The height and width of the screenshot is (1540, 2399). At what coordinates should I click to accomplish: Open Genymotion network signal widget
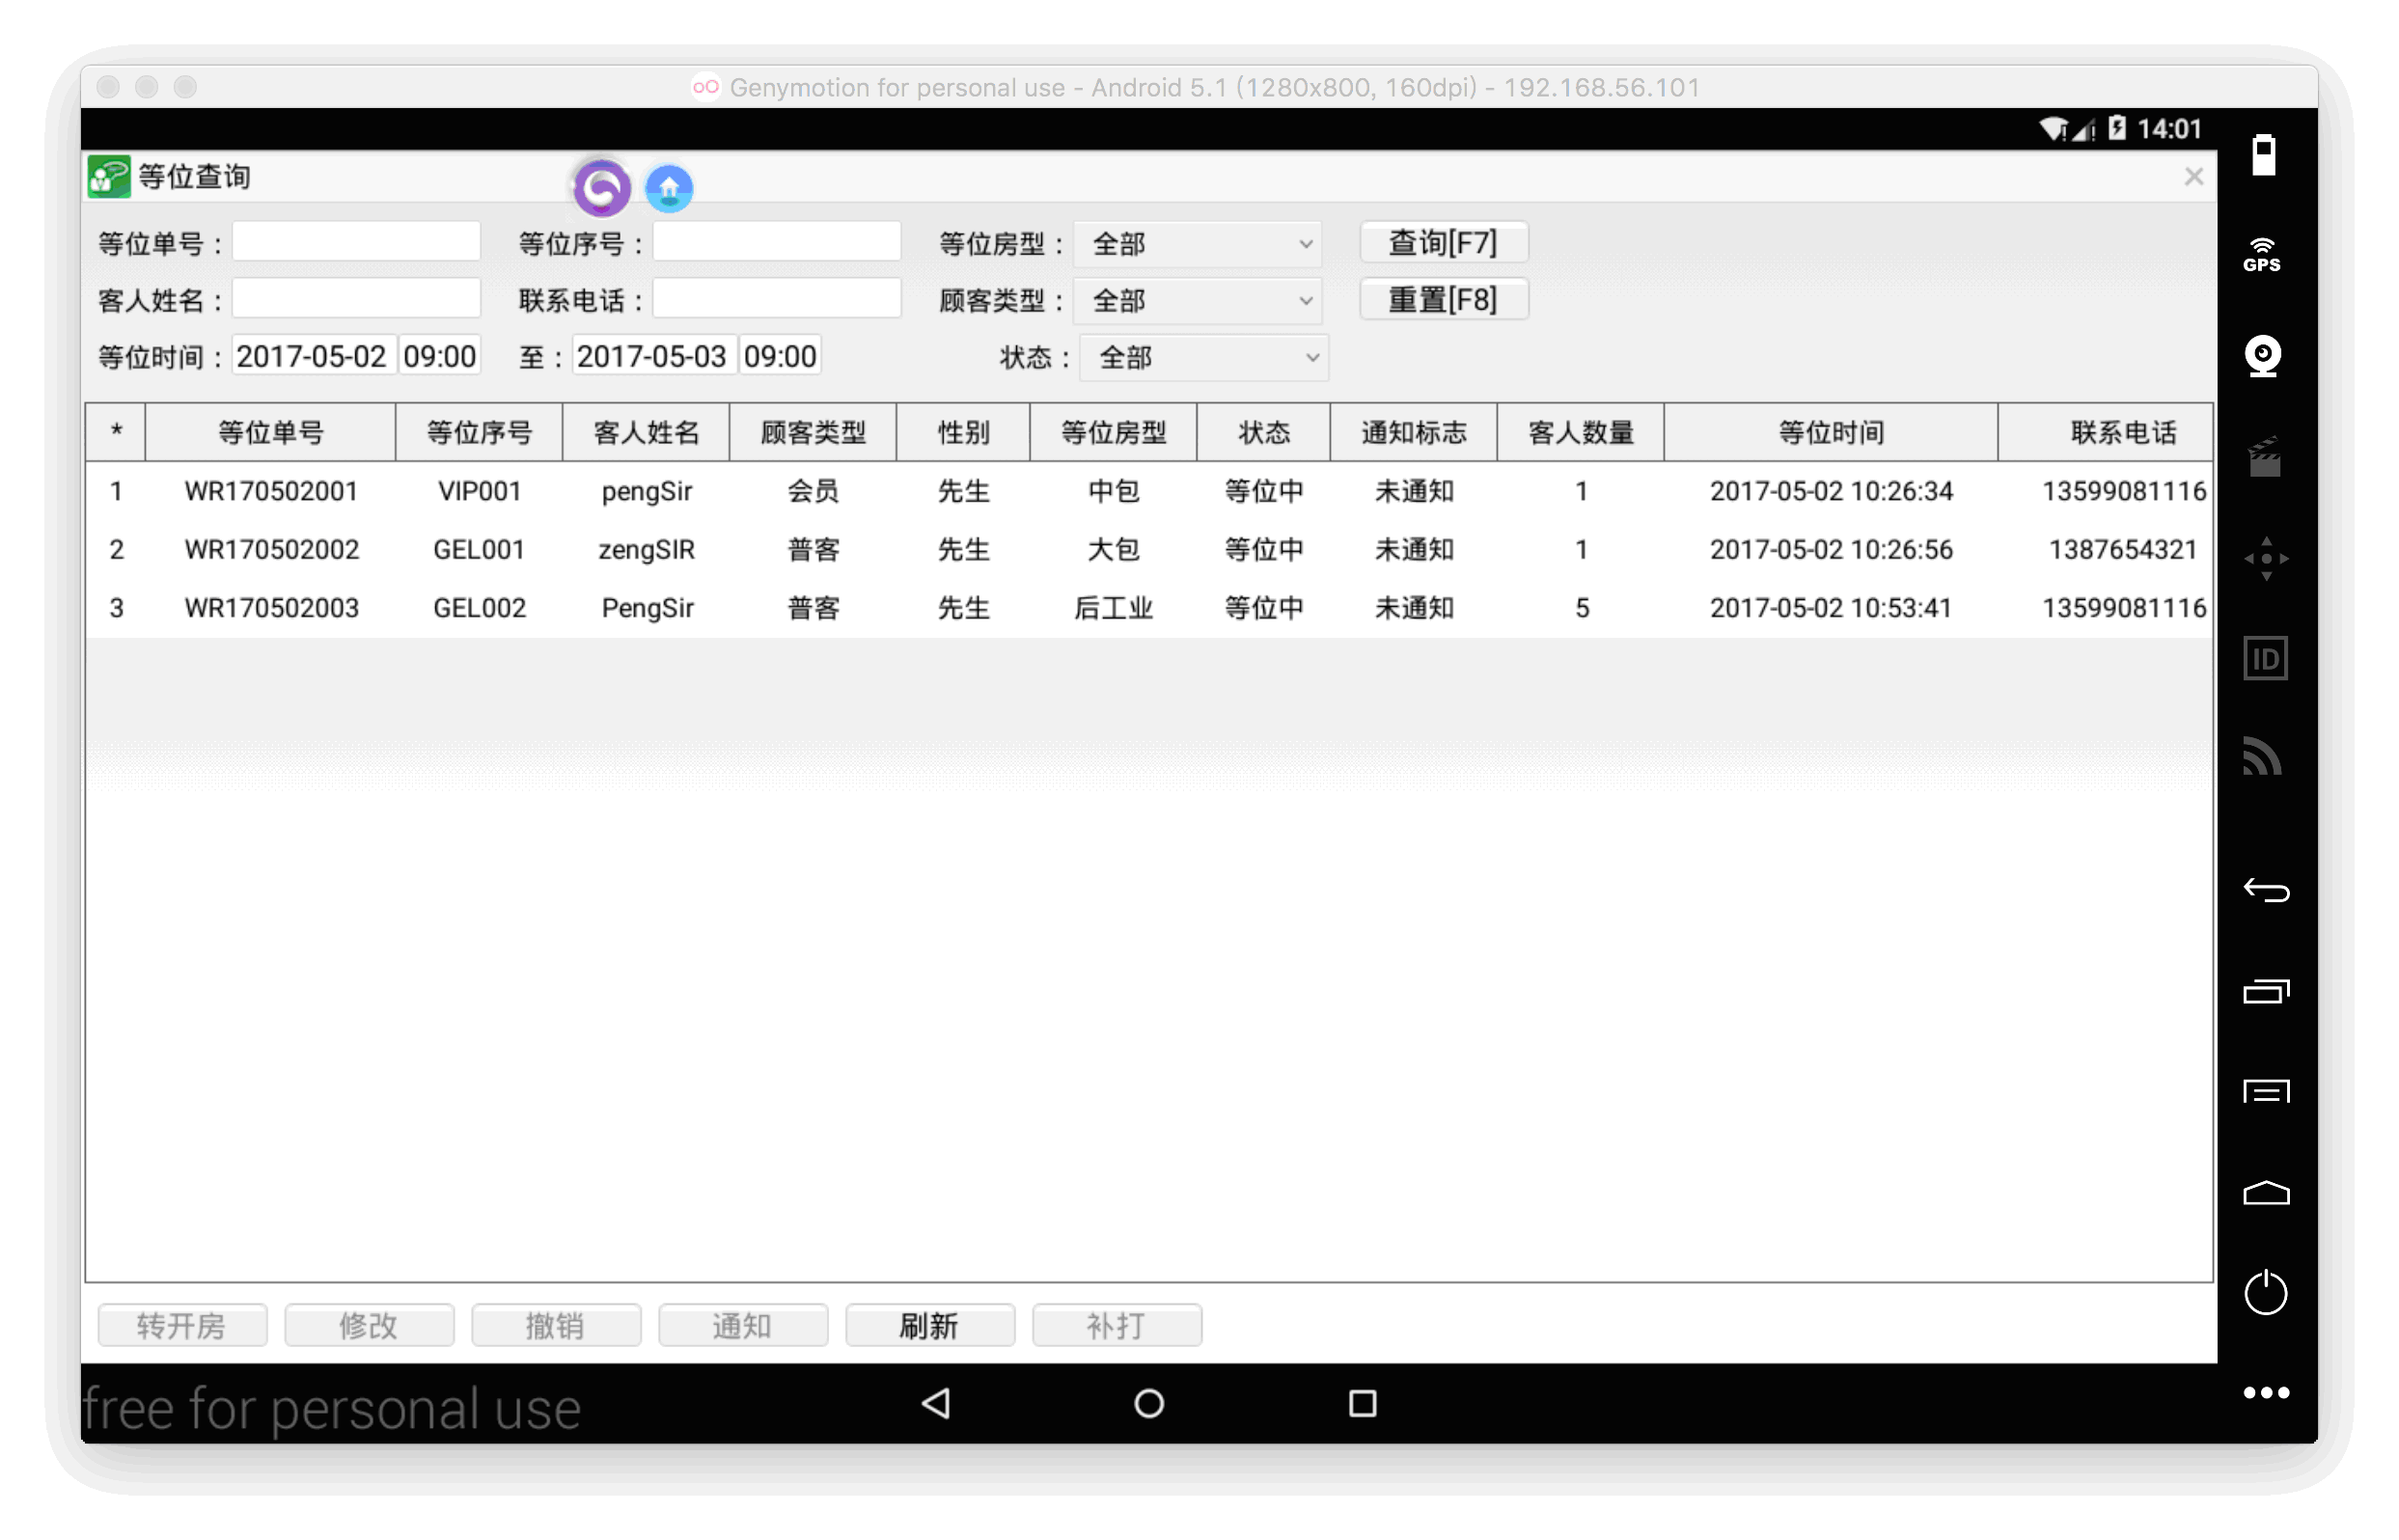point(2263,757)
